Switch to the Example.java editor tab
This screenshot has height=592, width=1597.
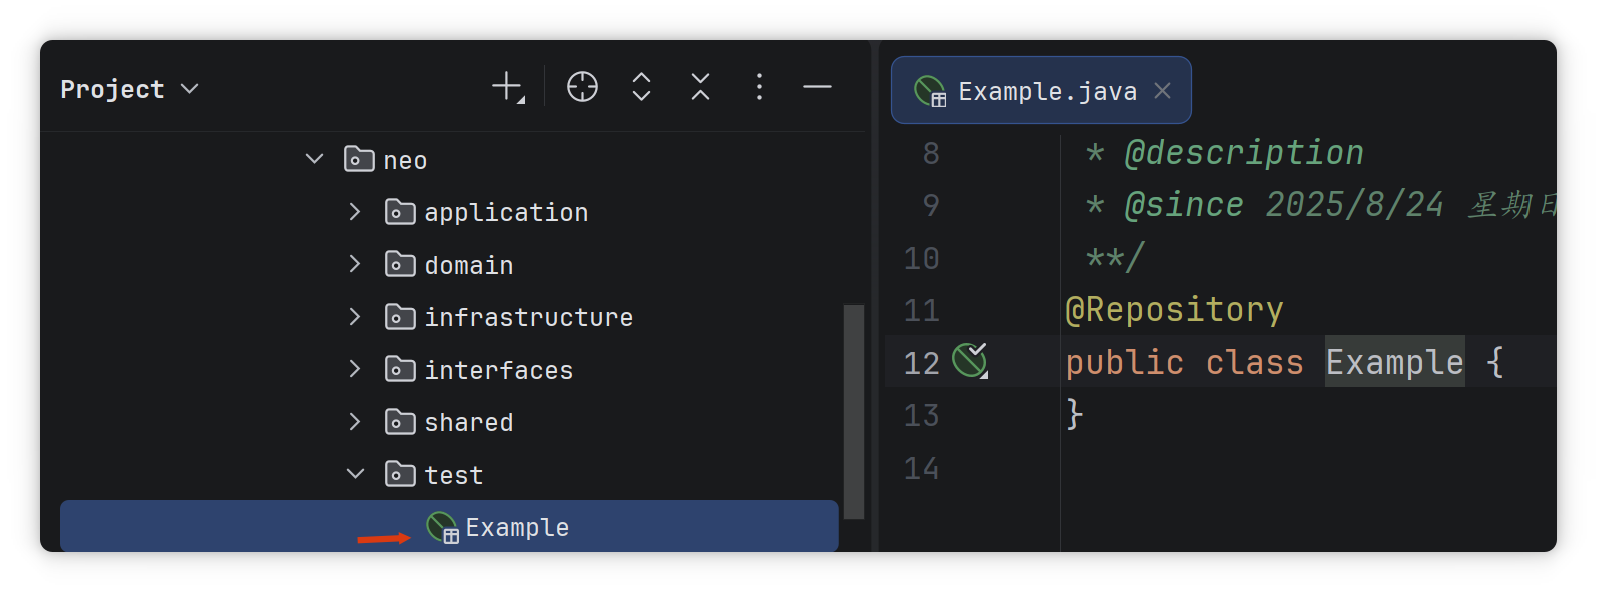[1046, 92]
